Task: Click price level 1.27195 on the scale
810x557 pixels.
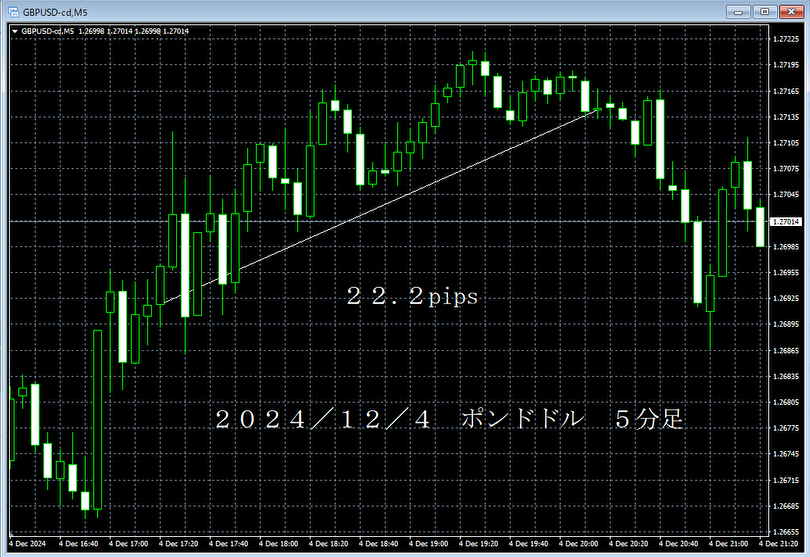Action: (x=786, y=65)
